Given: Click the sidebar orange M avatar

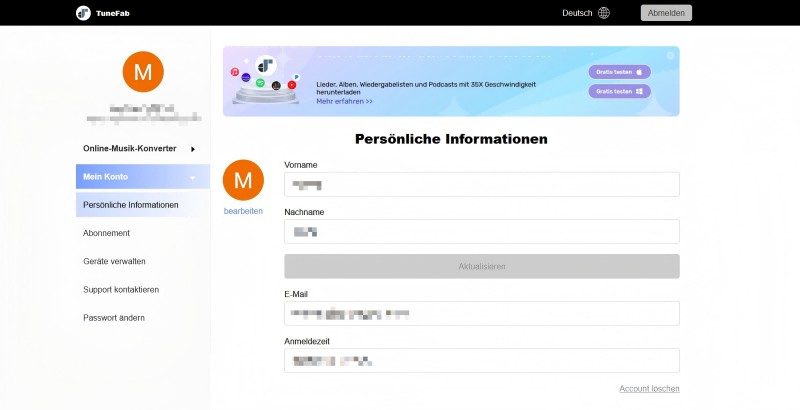Looking at the screenshot, I should [x=143, y=72].
